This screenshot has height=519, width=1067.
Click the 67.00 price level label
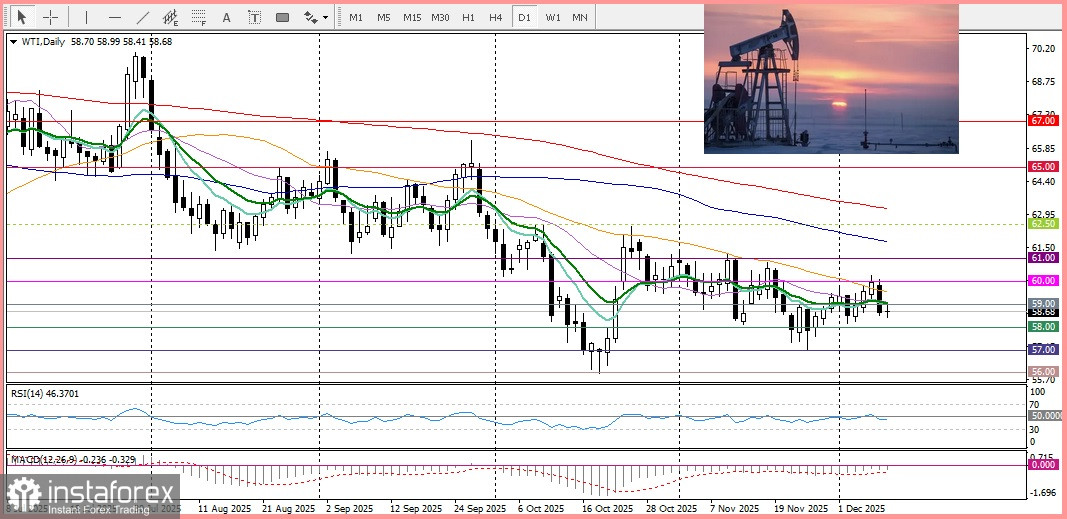pos(1044,120)
